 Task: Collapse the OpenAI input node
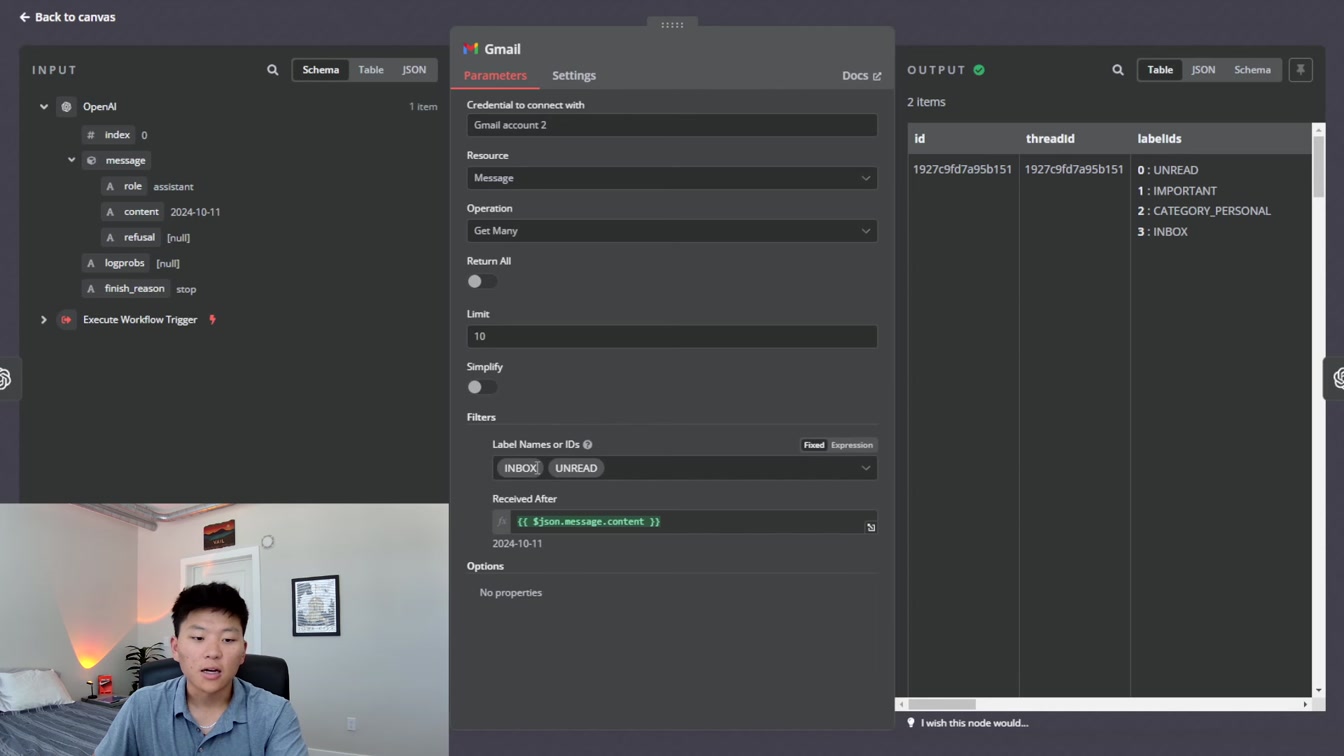tap(44, 107)
